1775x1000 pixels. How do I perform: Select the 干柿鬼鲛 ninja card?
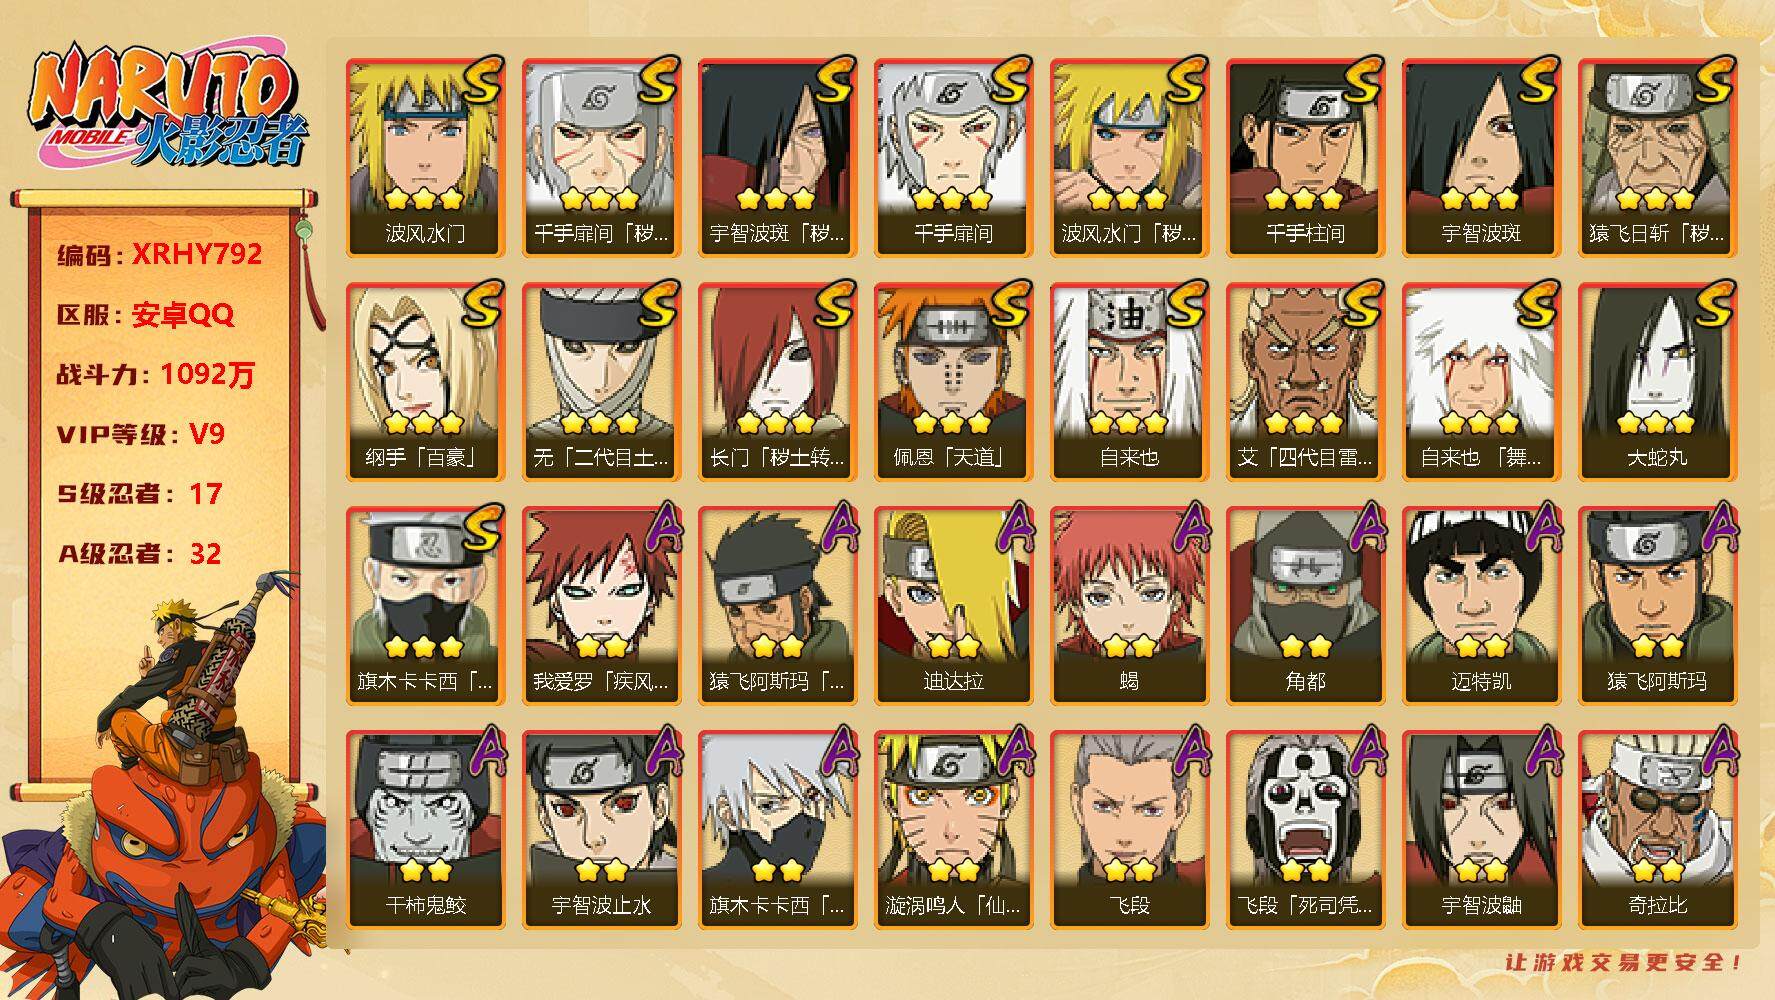pyautogui.click(x=425, y=829)
